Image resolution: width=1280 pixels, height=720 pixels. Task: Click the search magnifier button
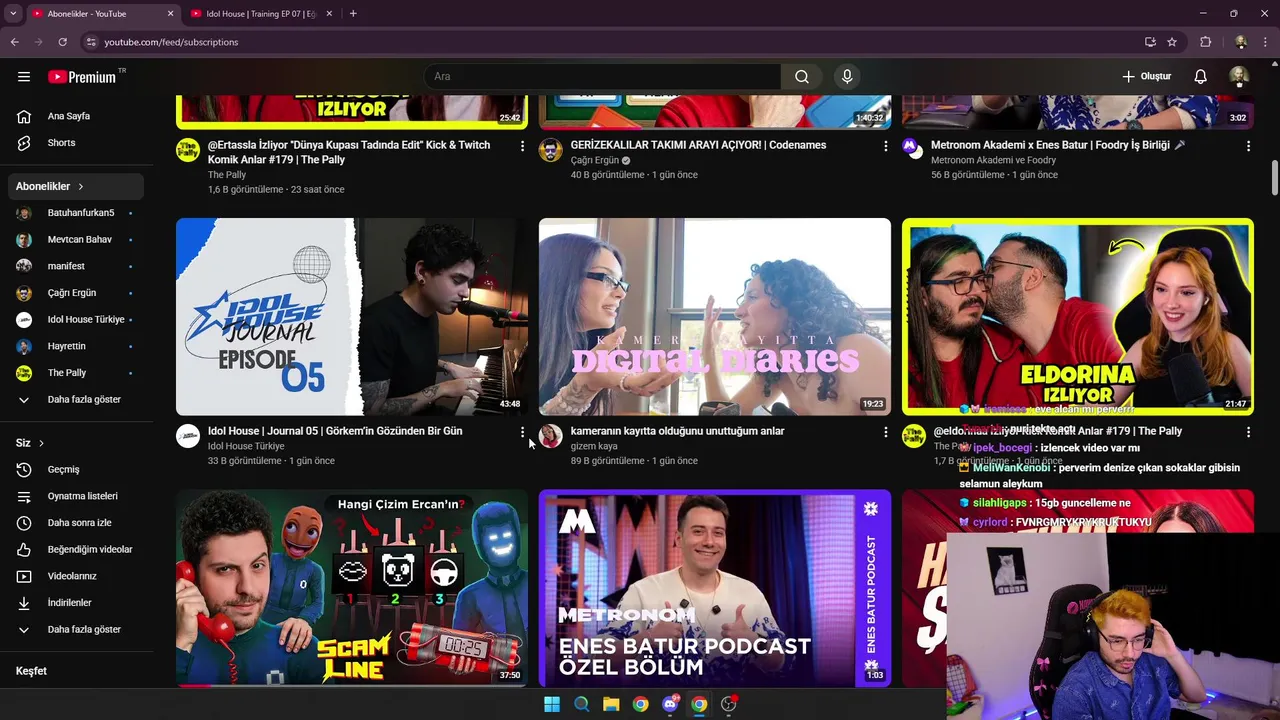tap(802, 77)
